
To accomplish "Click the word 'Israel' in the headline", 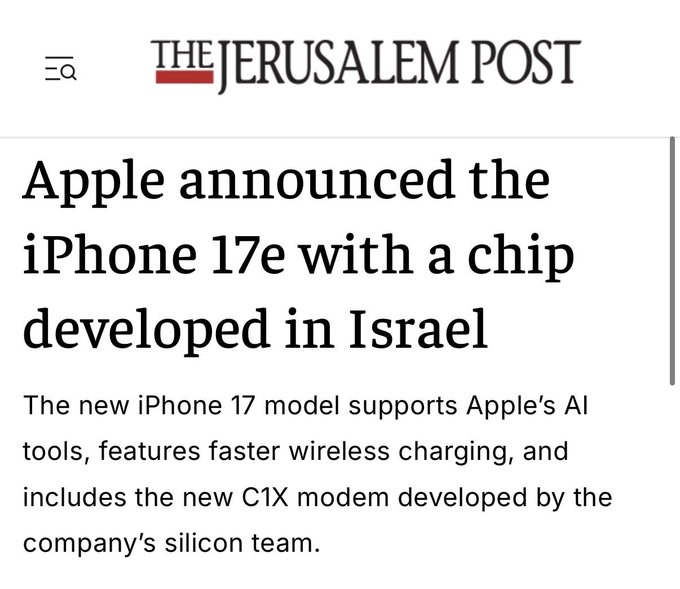I will [419, 328].
